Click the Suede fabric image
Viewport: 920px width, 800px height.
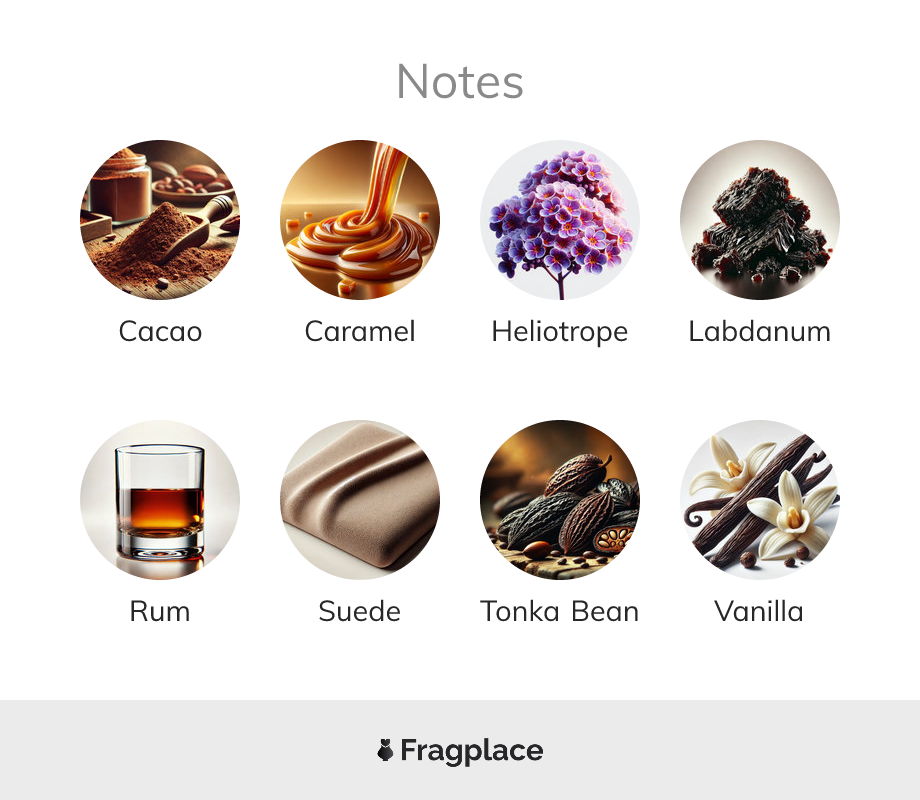tap(360, 499)
